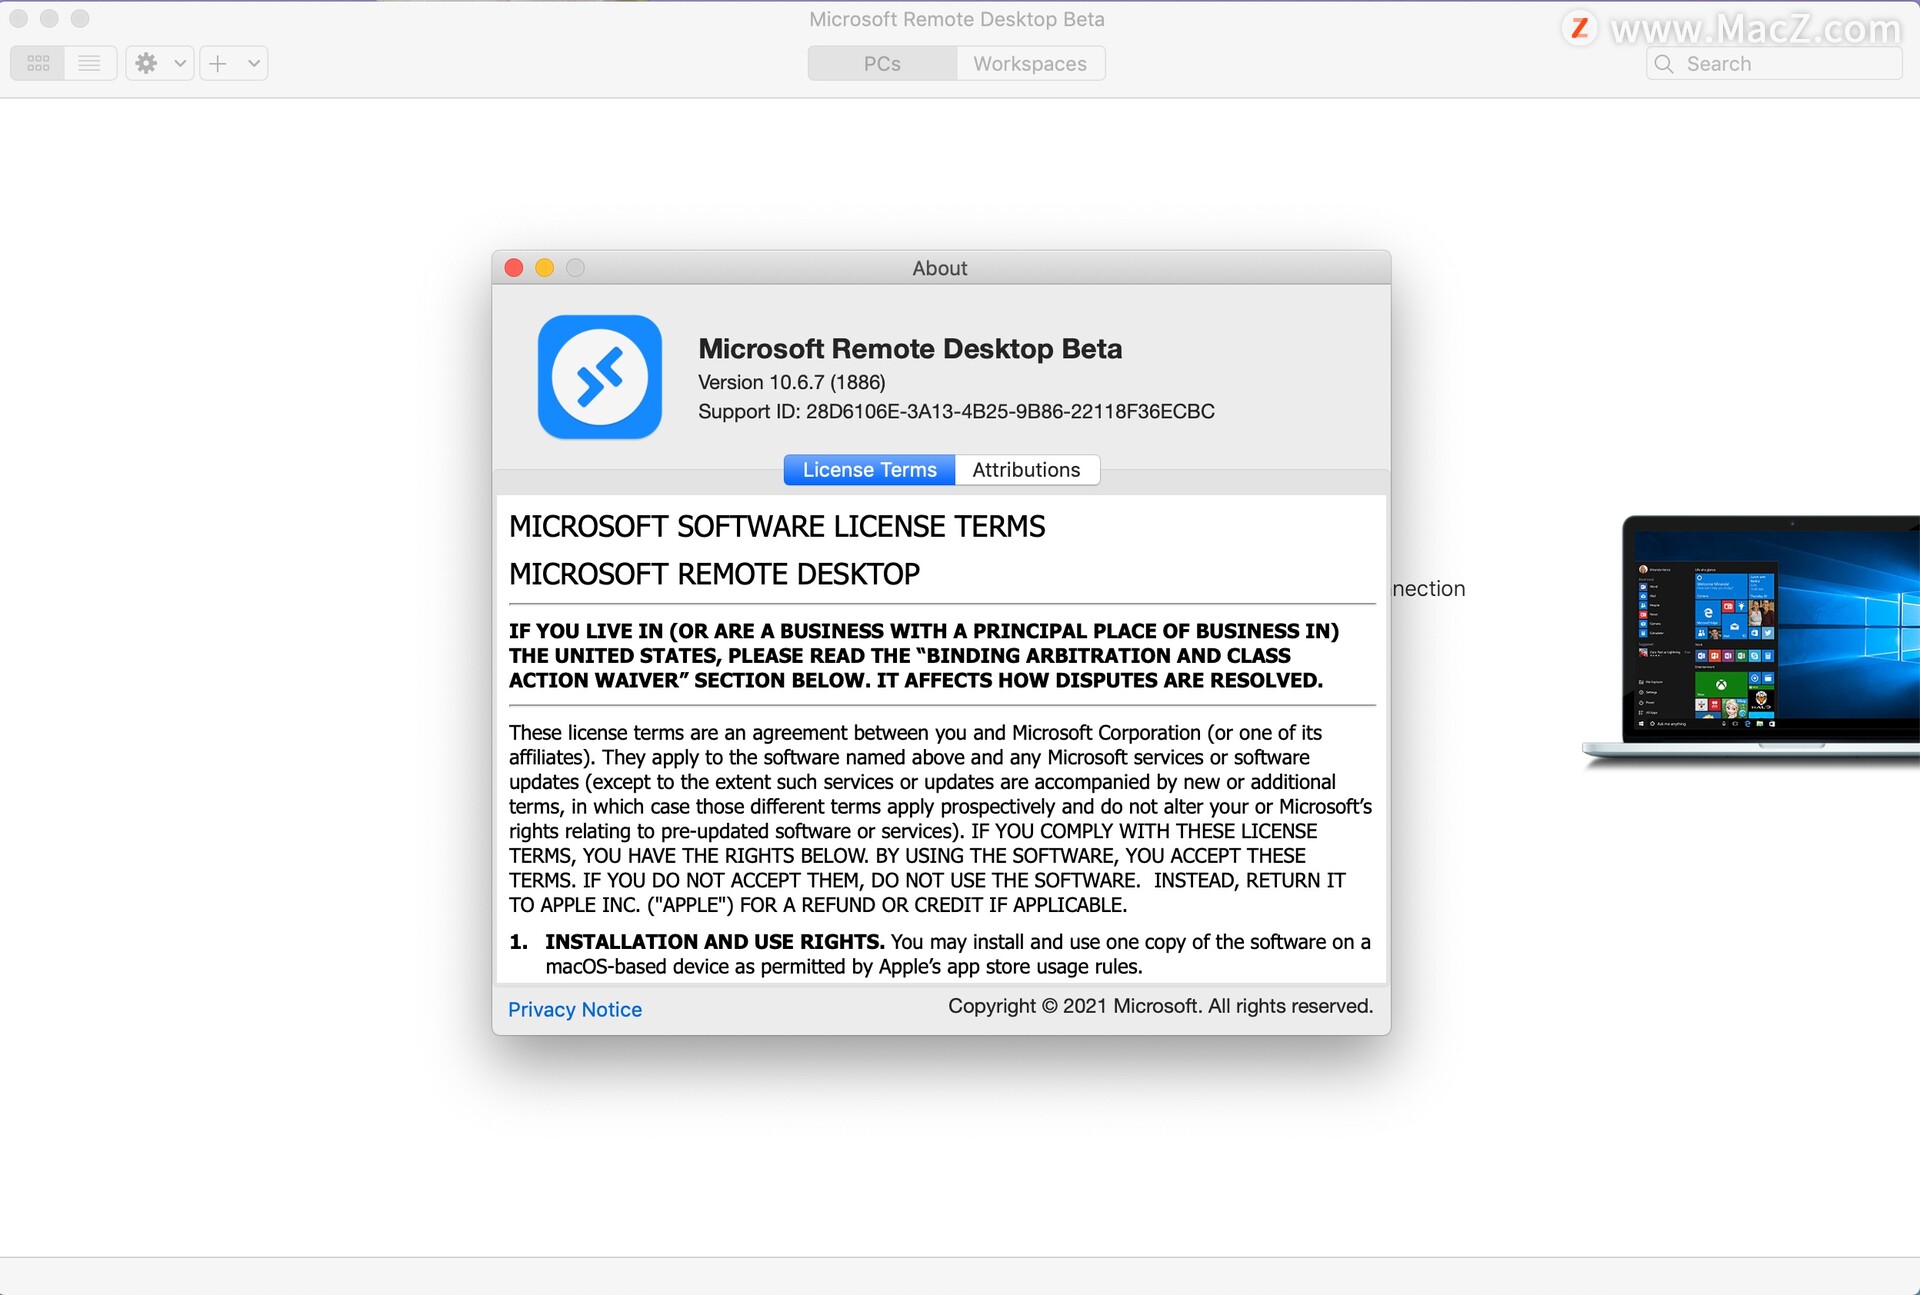
Task: Switch to grid view in the toolbar
Action: [38, 63]
